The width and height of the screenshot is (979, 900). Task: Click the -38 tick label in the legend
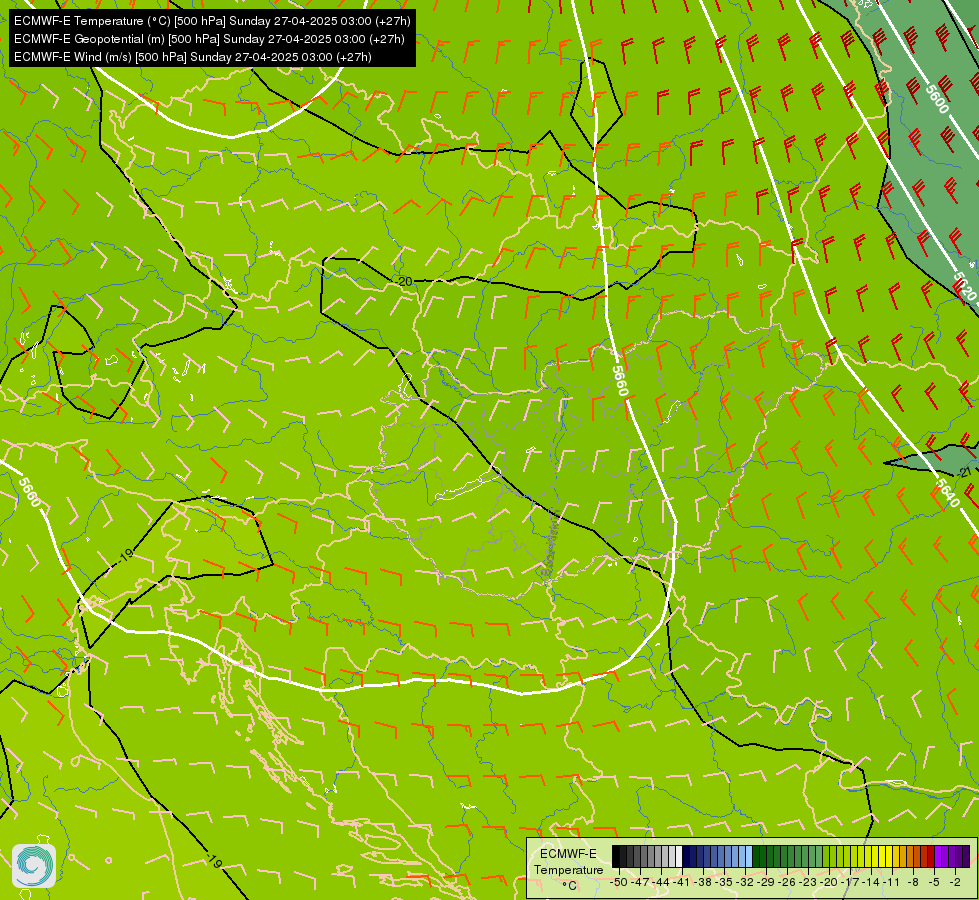702,882
